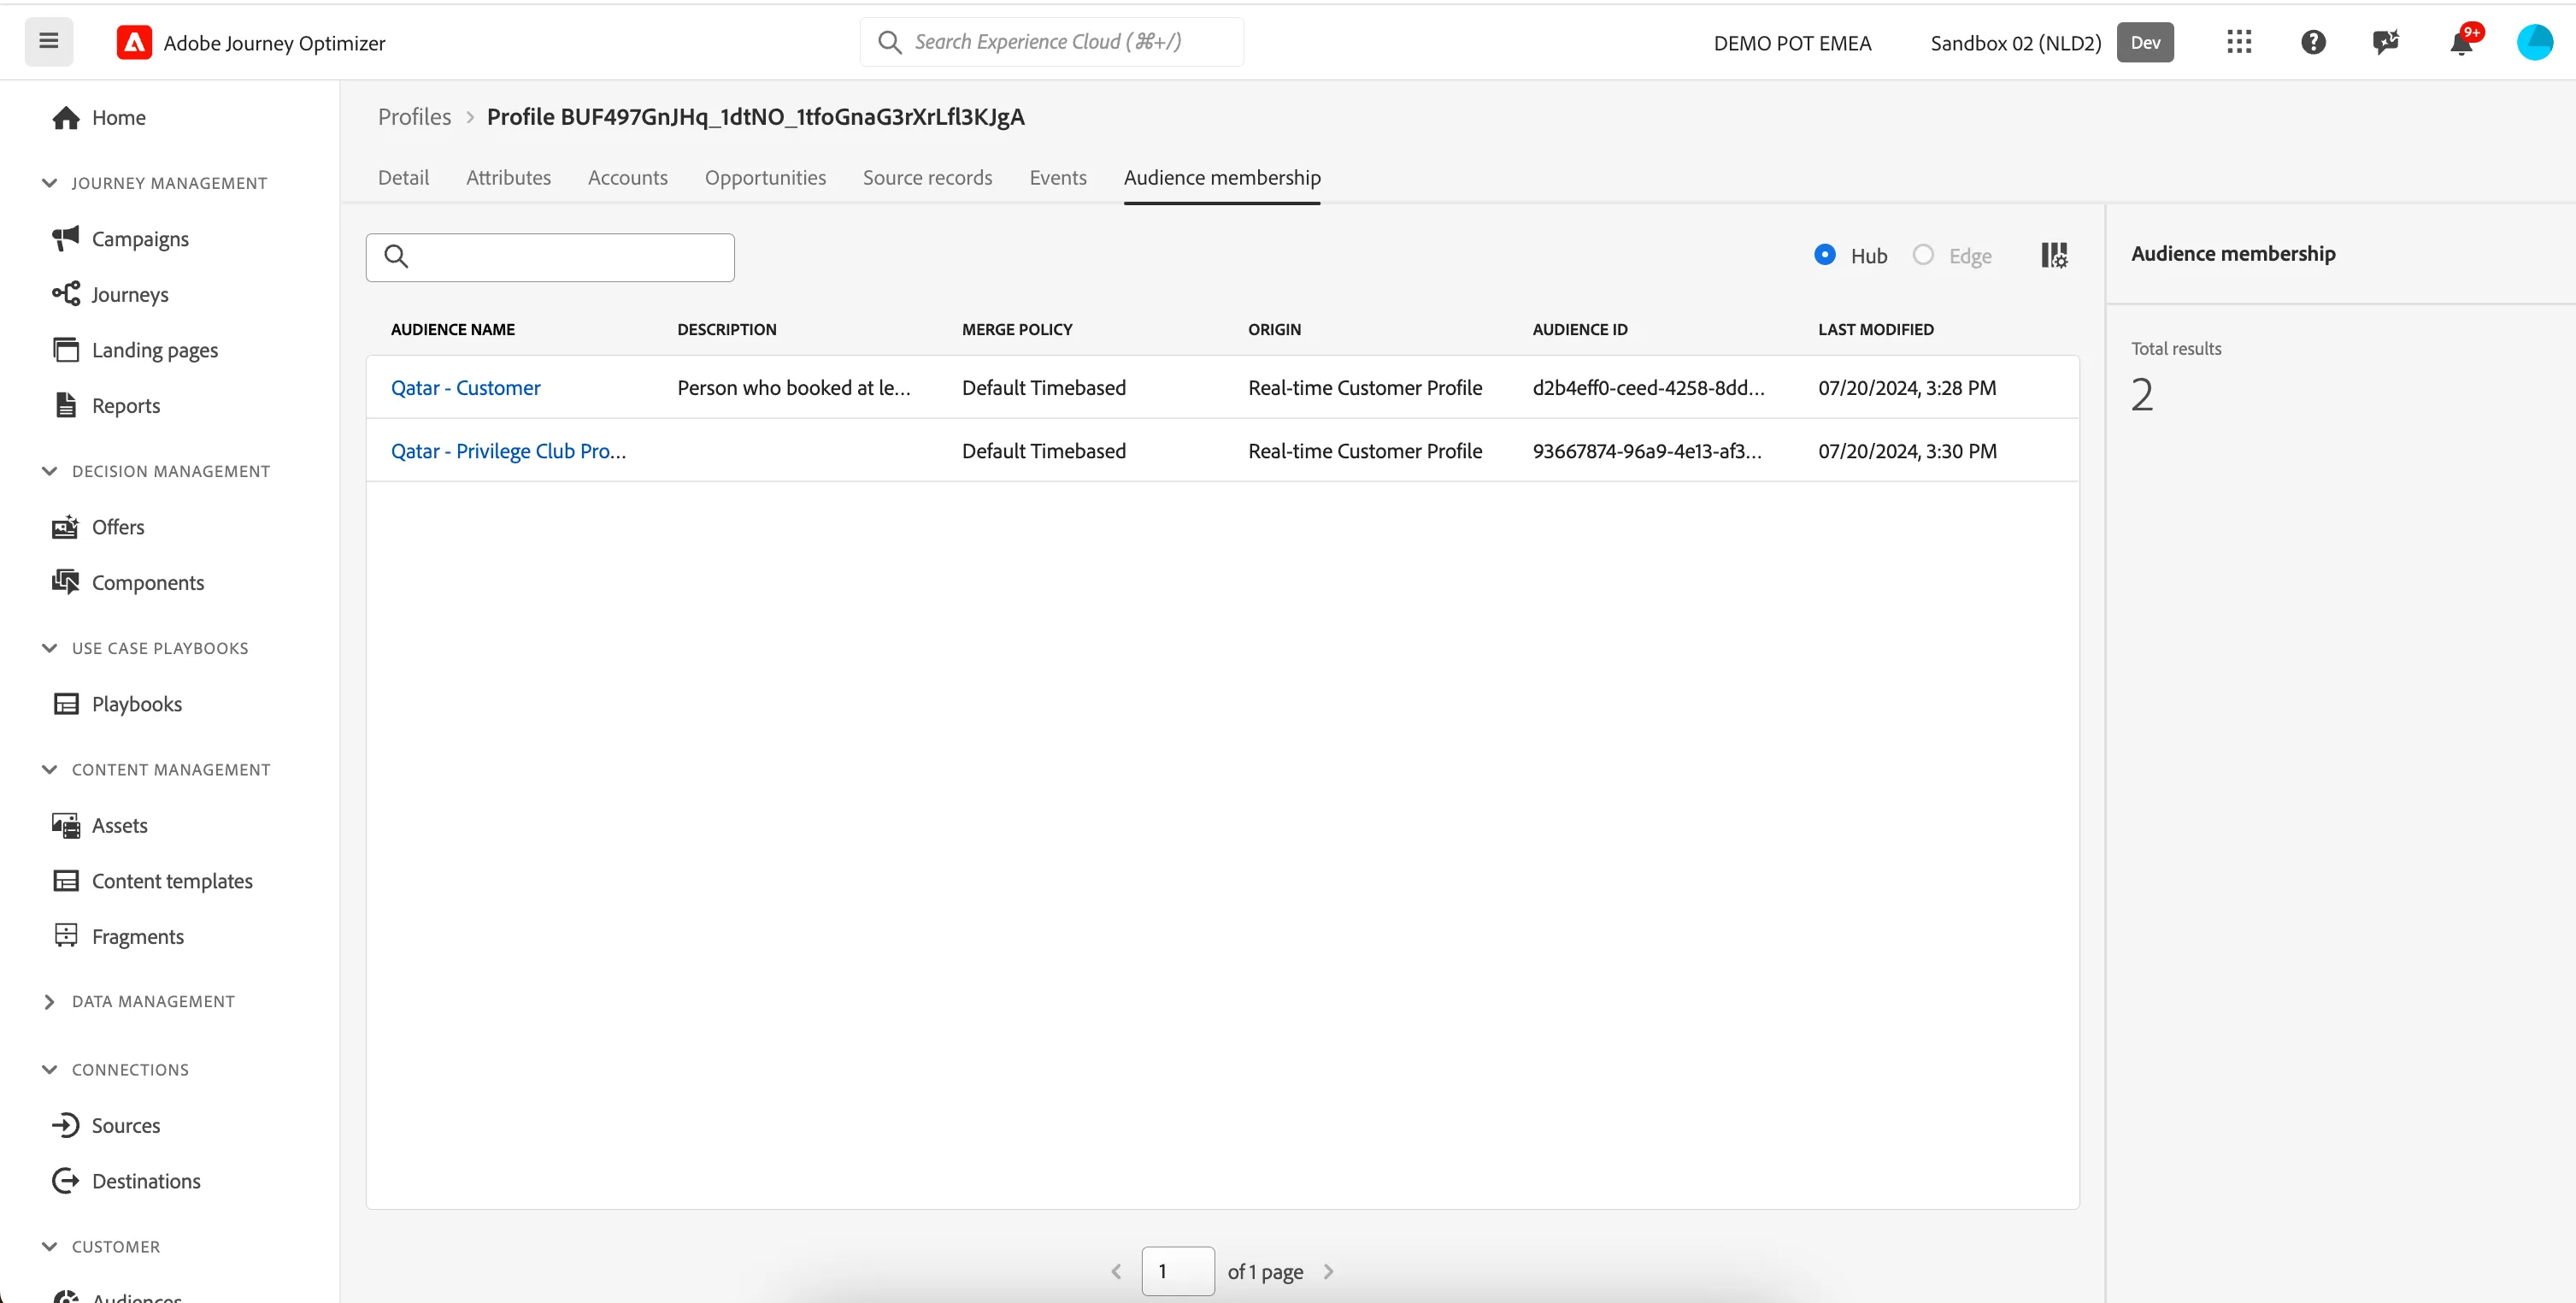The width and height of the screenshot is (2576, 1303).
Task: Click the Search Experience Cloud box
Action: click(1052, 42)
